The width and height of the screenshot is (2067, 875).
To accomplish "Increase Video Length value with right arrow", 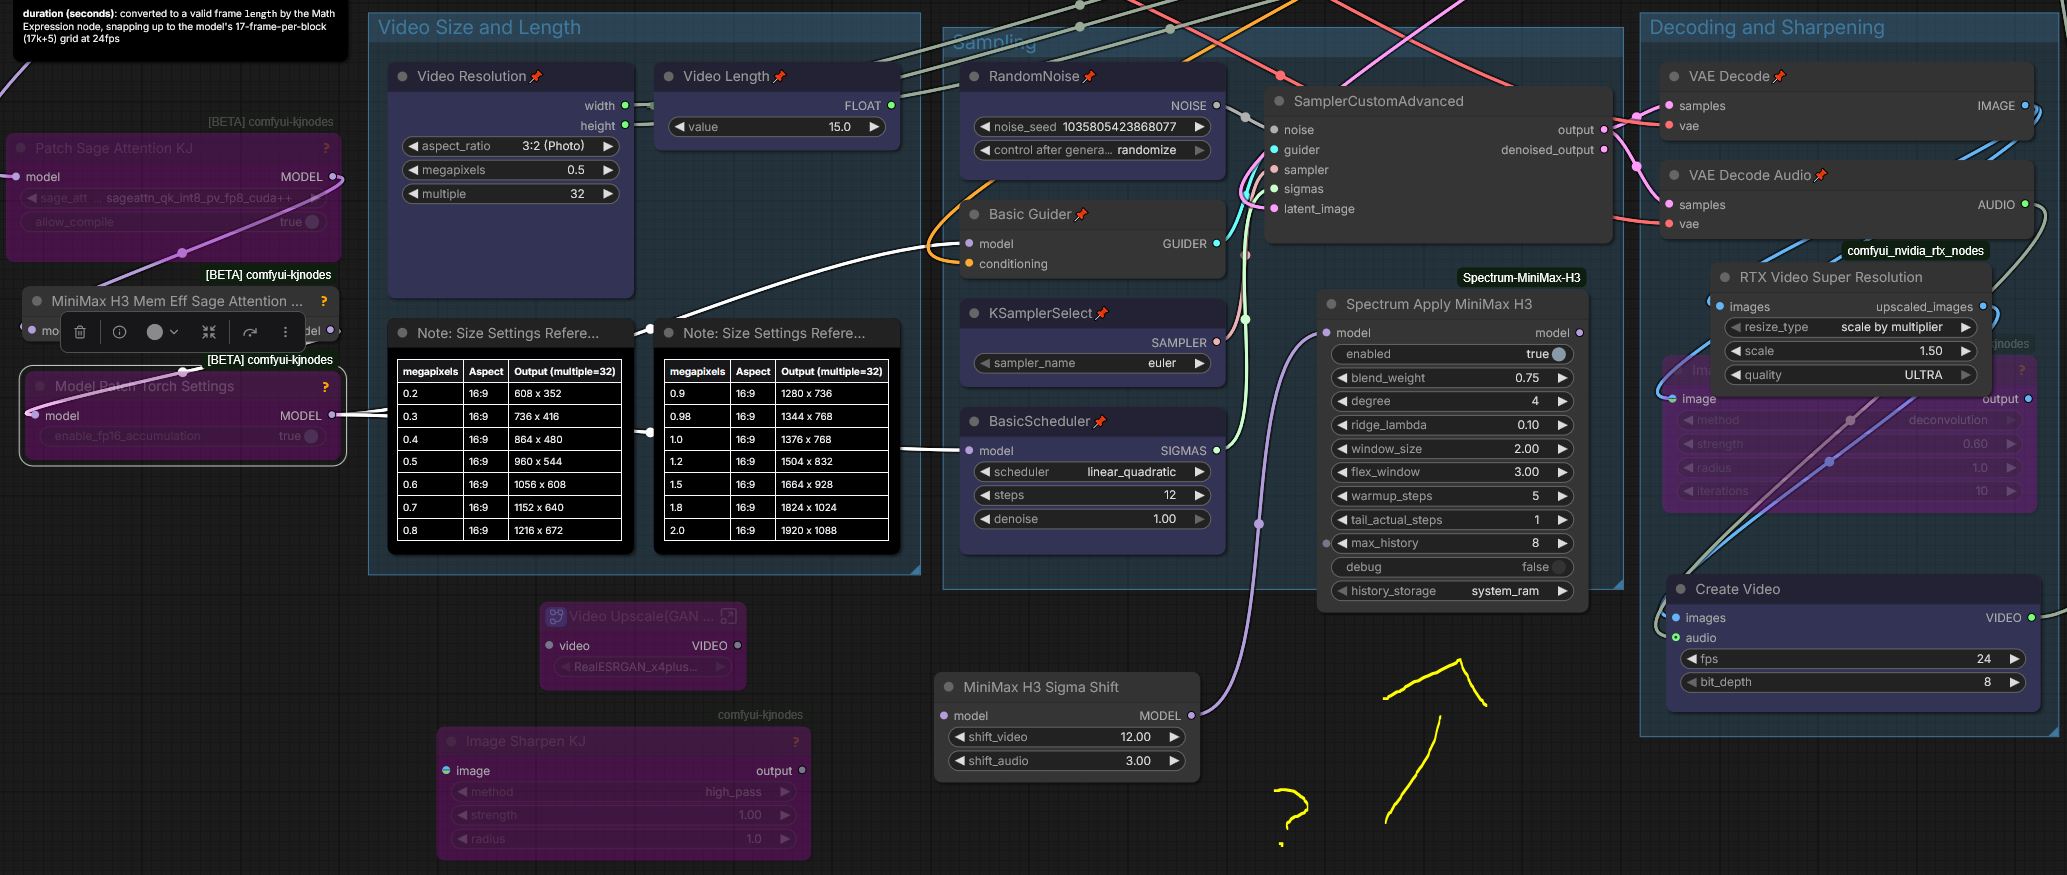I will (874, 127).
